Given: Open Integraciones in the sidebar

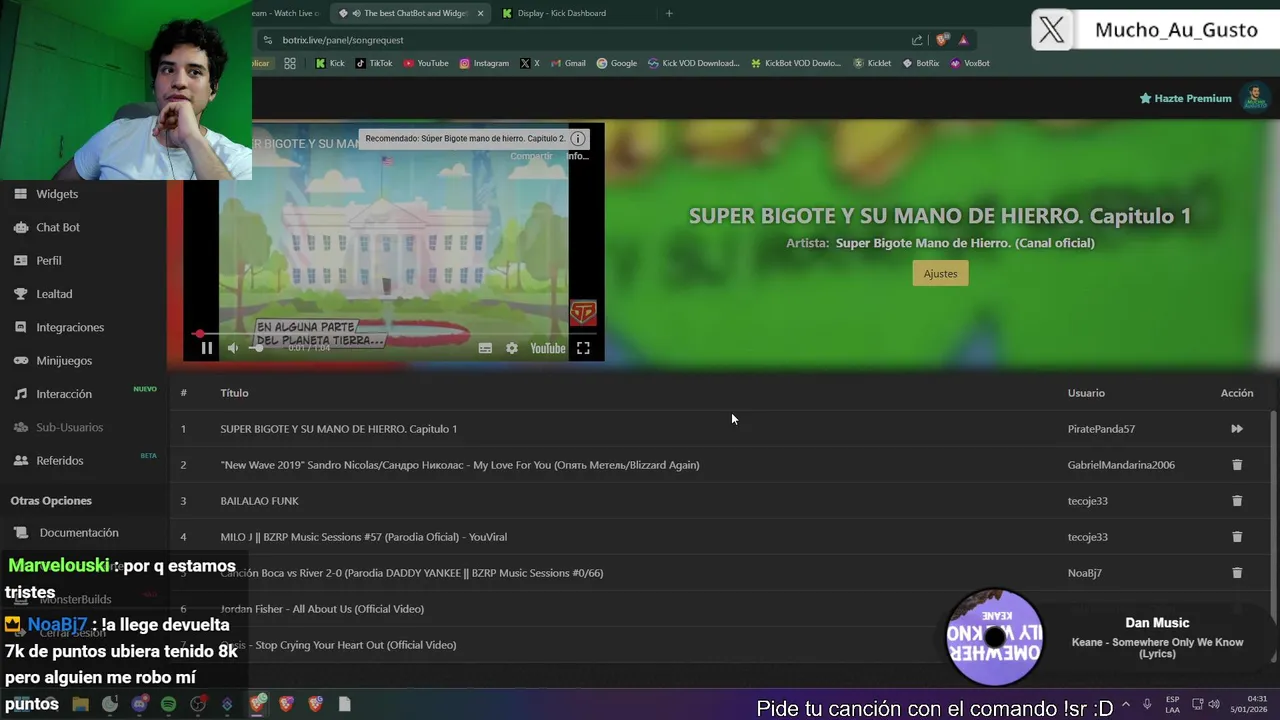Looking at the screenshot, I should point(70,327).
